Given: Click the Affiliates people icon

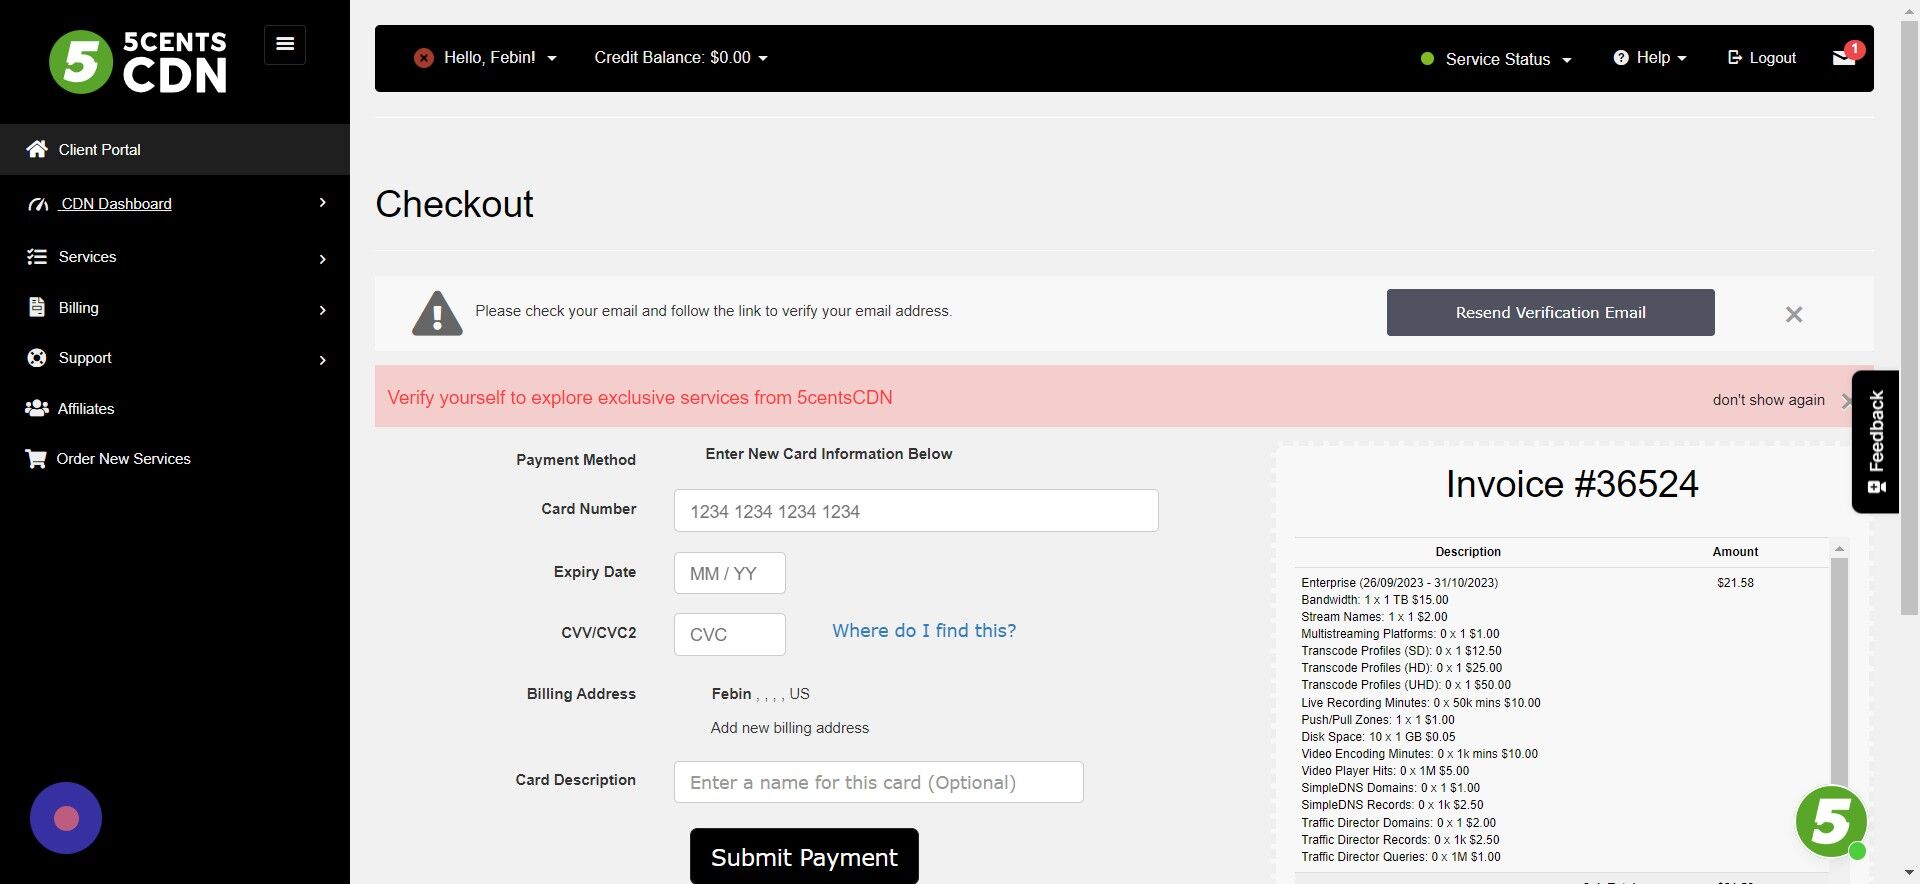Looking at the screenshot, I should pyautogui.click(x=37, y=408).
